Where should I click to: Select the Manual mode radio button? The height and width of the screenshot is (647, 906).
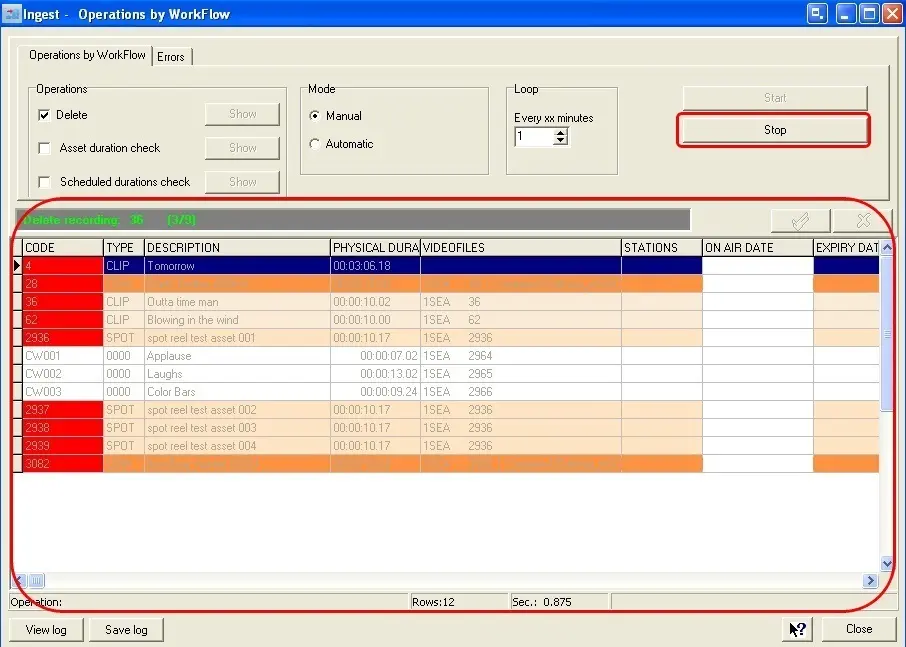point(315,116)
